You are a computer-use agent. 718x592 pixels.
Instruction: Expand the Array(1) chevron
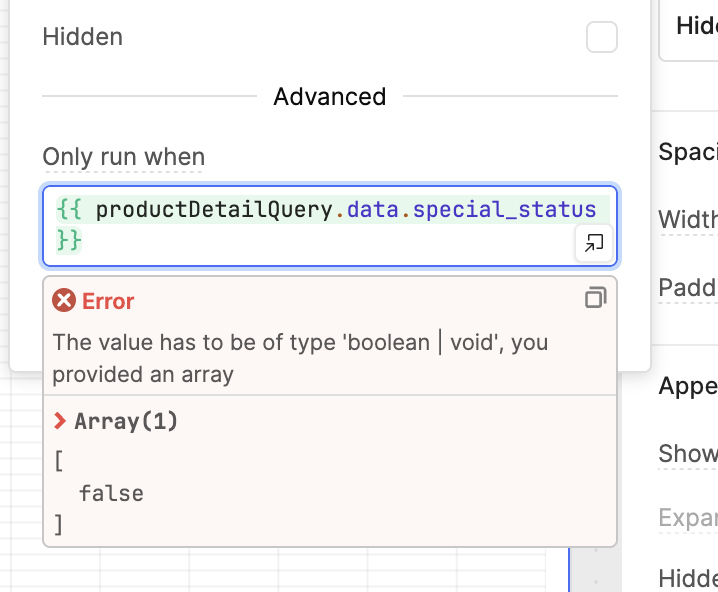tap(60, 420)
